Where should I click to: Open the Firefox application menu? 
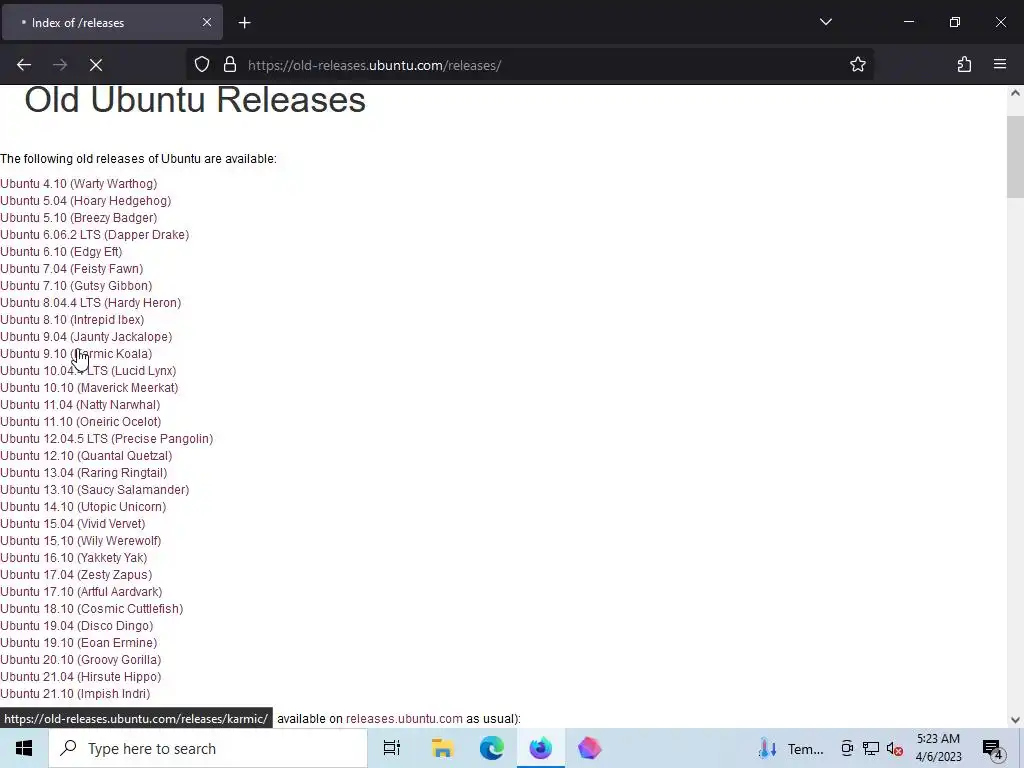pos(1000,65)
